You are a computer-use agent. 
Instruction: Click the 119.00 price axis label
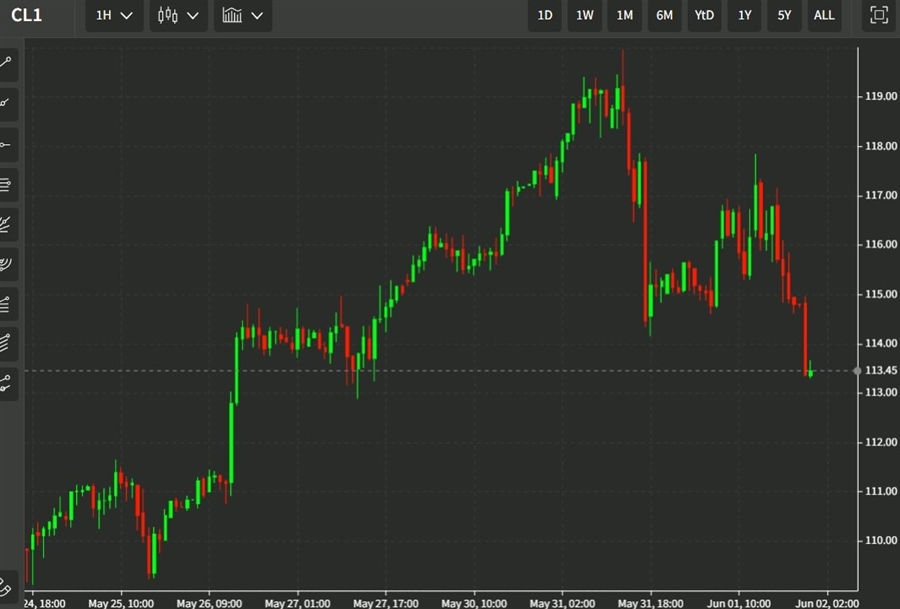tap(880, 96)
